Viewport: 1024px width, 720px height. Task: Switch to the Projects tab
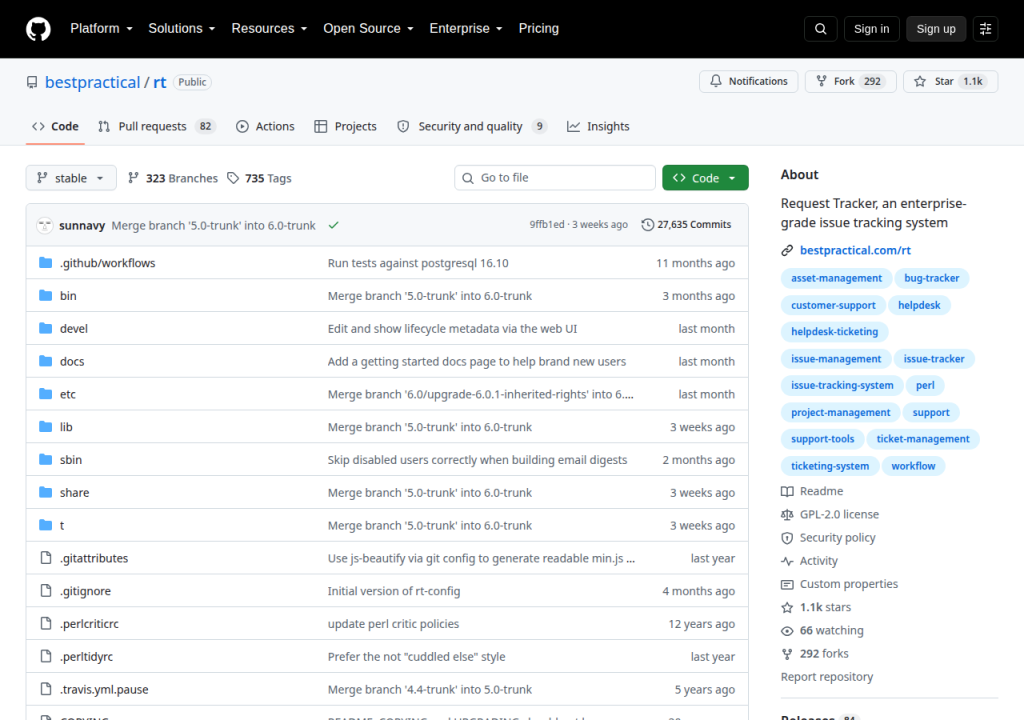tap(345, 127)
